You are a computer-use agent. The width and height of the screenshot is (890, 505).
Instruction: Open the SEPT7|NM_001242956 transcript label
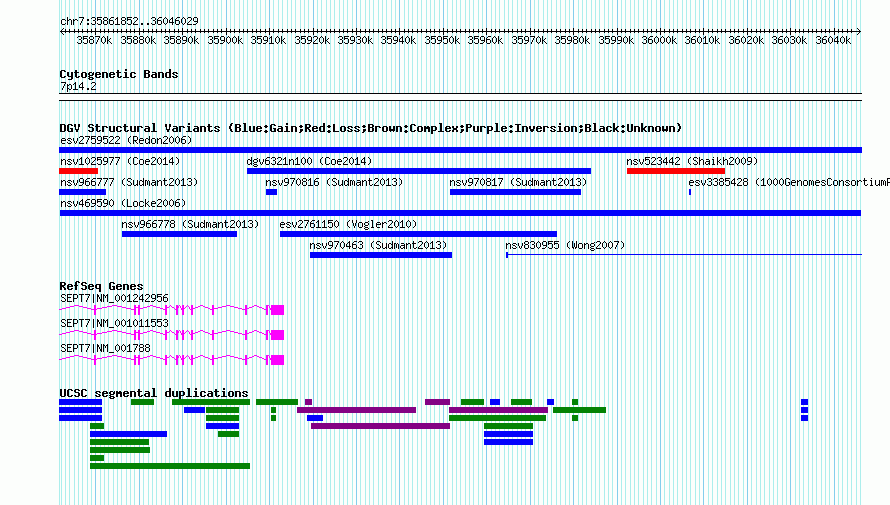(x=114, y=298)
